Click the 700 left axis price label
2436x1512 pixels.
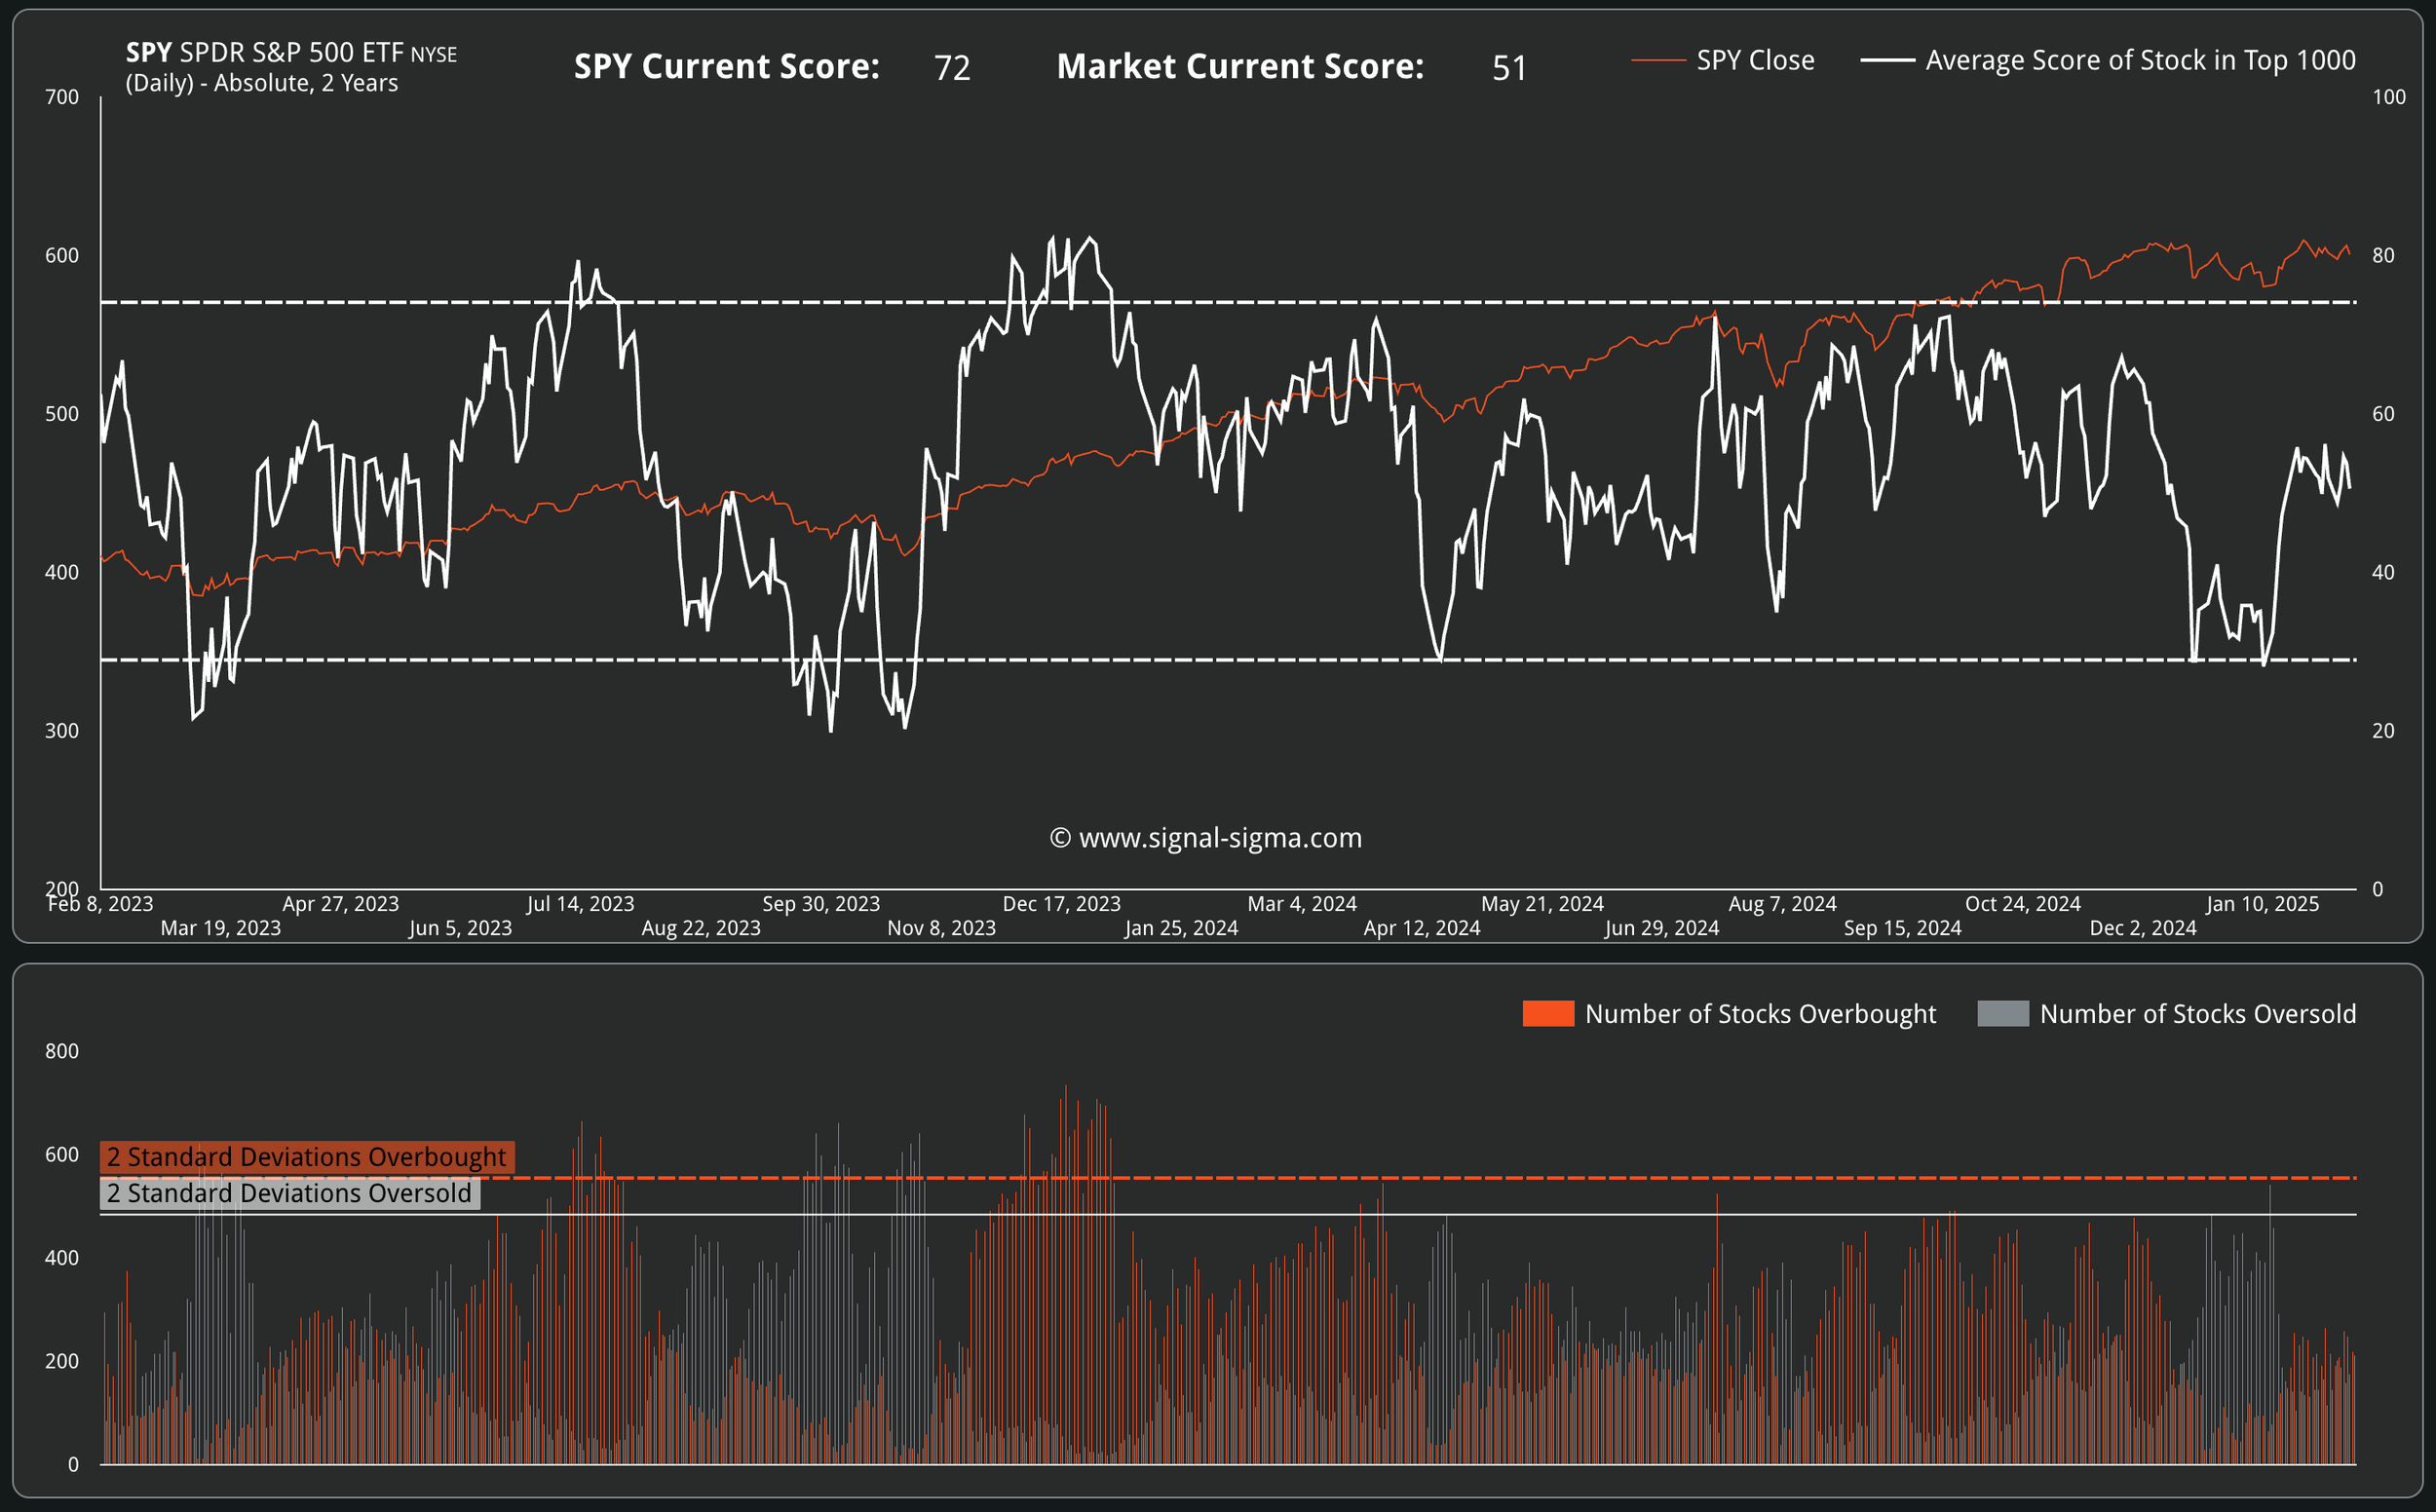coord(62,97)
